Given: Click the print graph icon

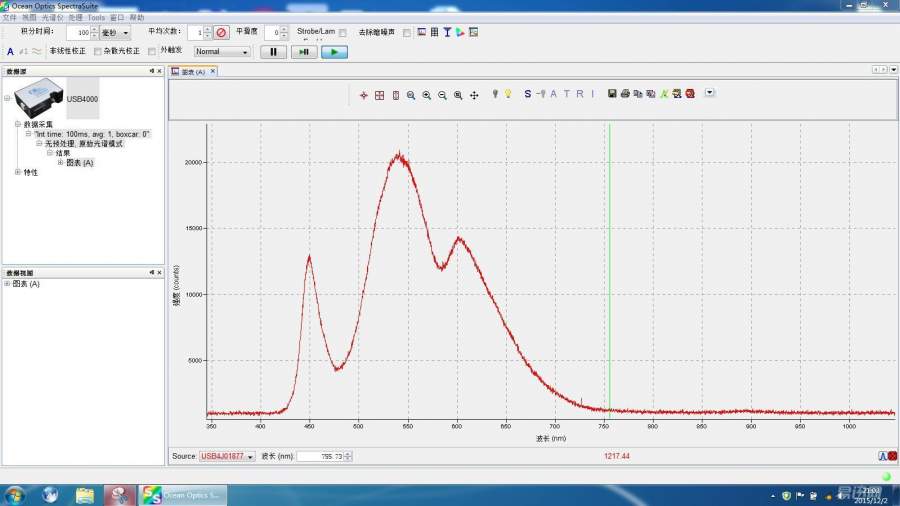Looking at the screenshot, I should point(625,94).
